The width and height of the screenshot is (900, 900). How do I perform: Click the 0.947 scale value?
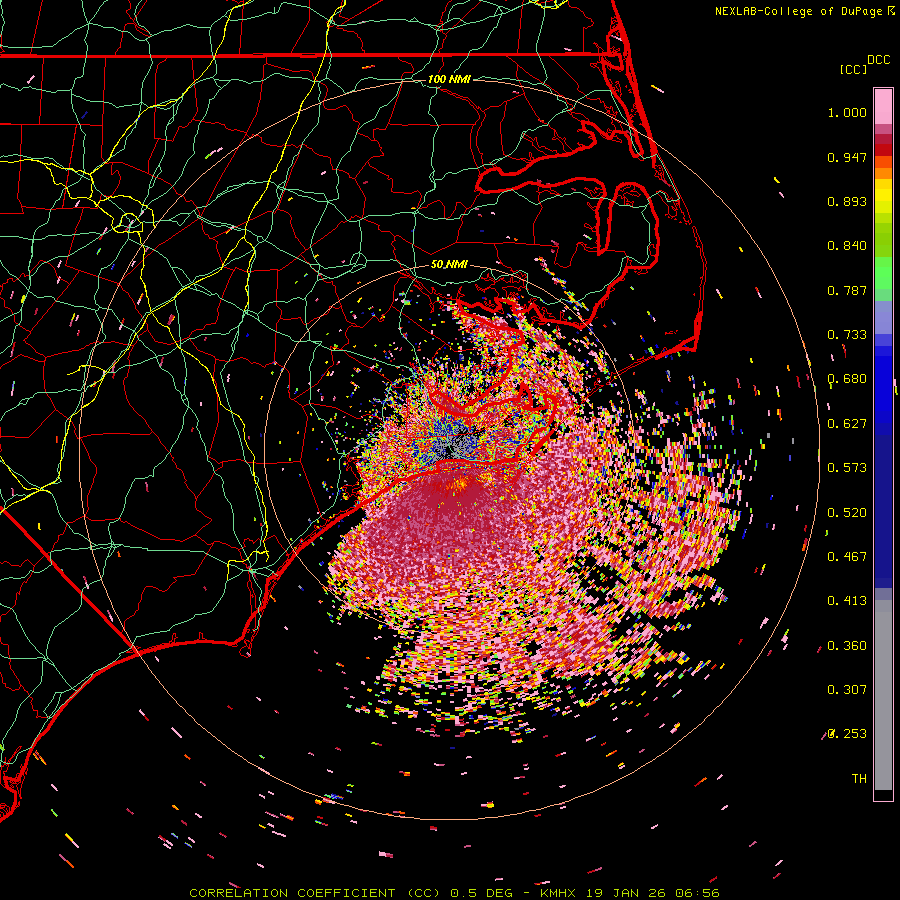click(847, 157)
